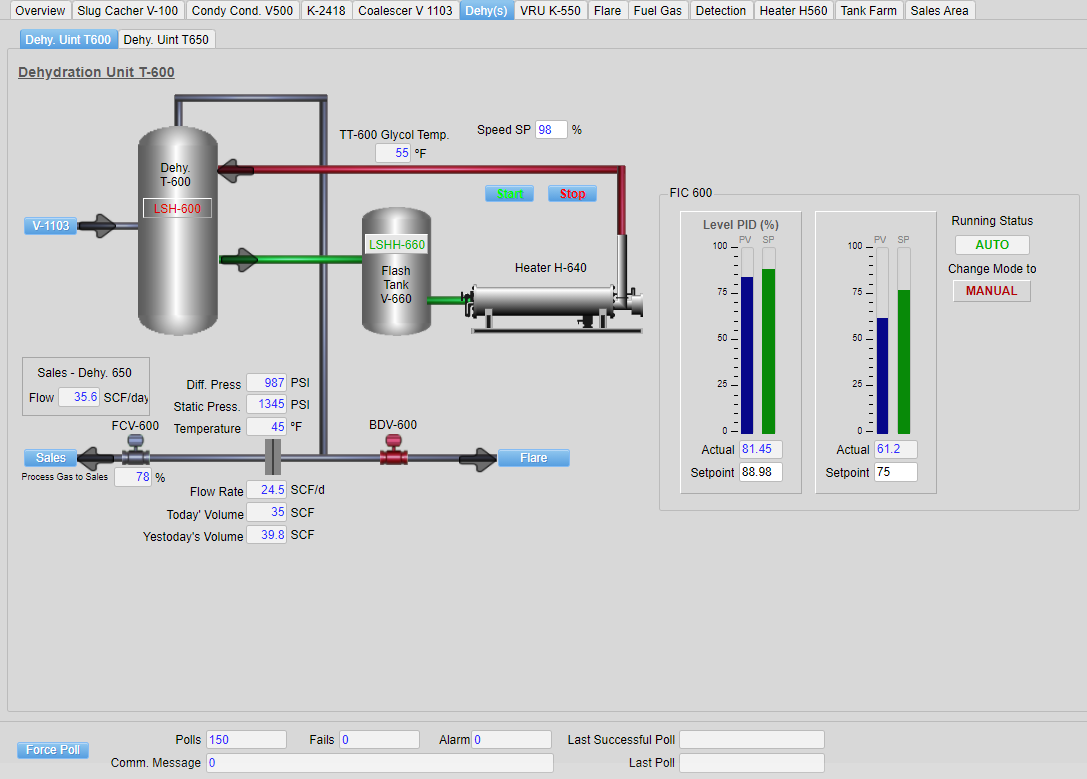Open the VRU K-550 tab

[550, 10]
